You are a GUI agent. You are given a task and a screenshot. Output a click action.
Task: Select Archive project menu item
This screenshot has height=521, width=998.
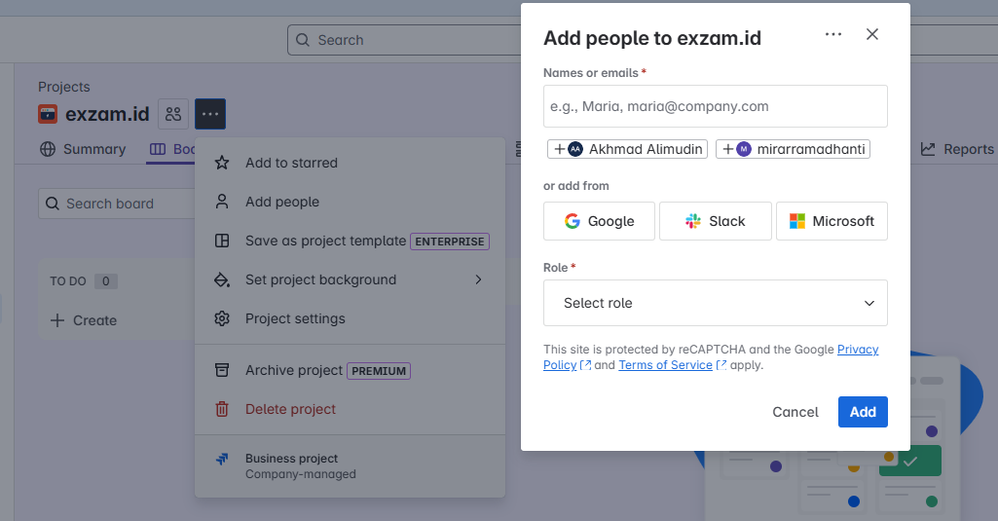click(x=350, y=370)
